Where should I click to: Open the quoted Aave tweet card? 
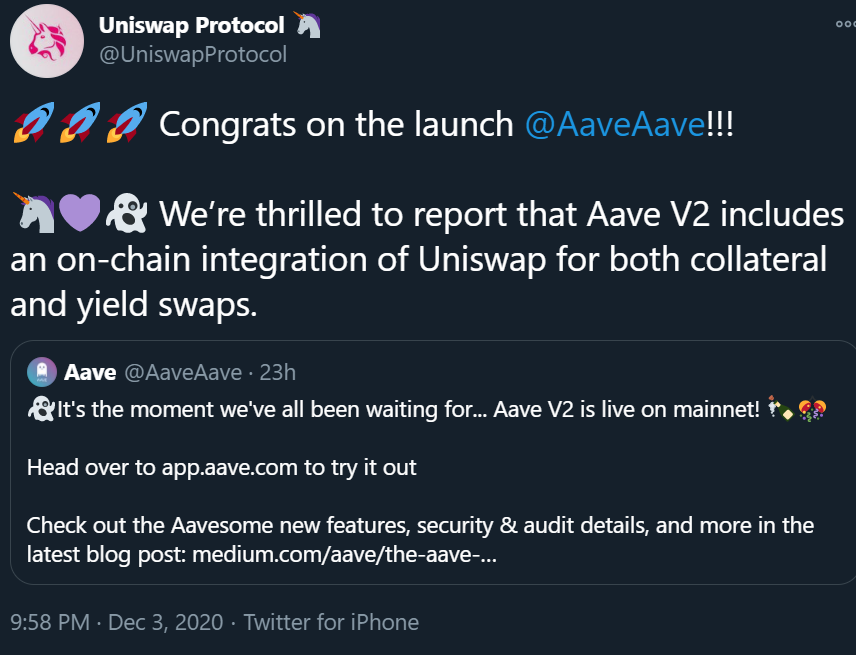point(433,462)
